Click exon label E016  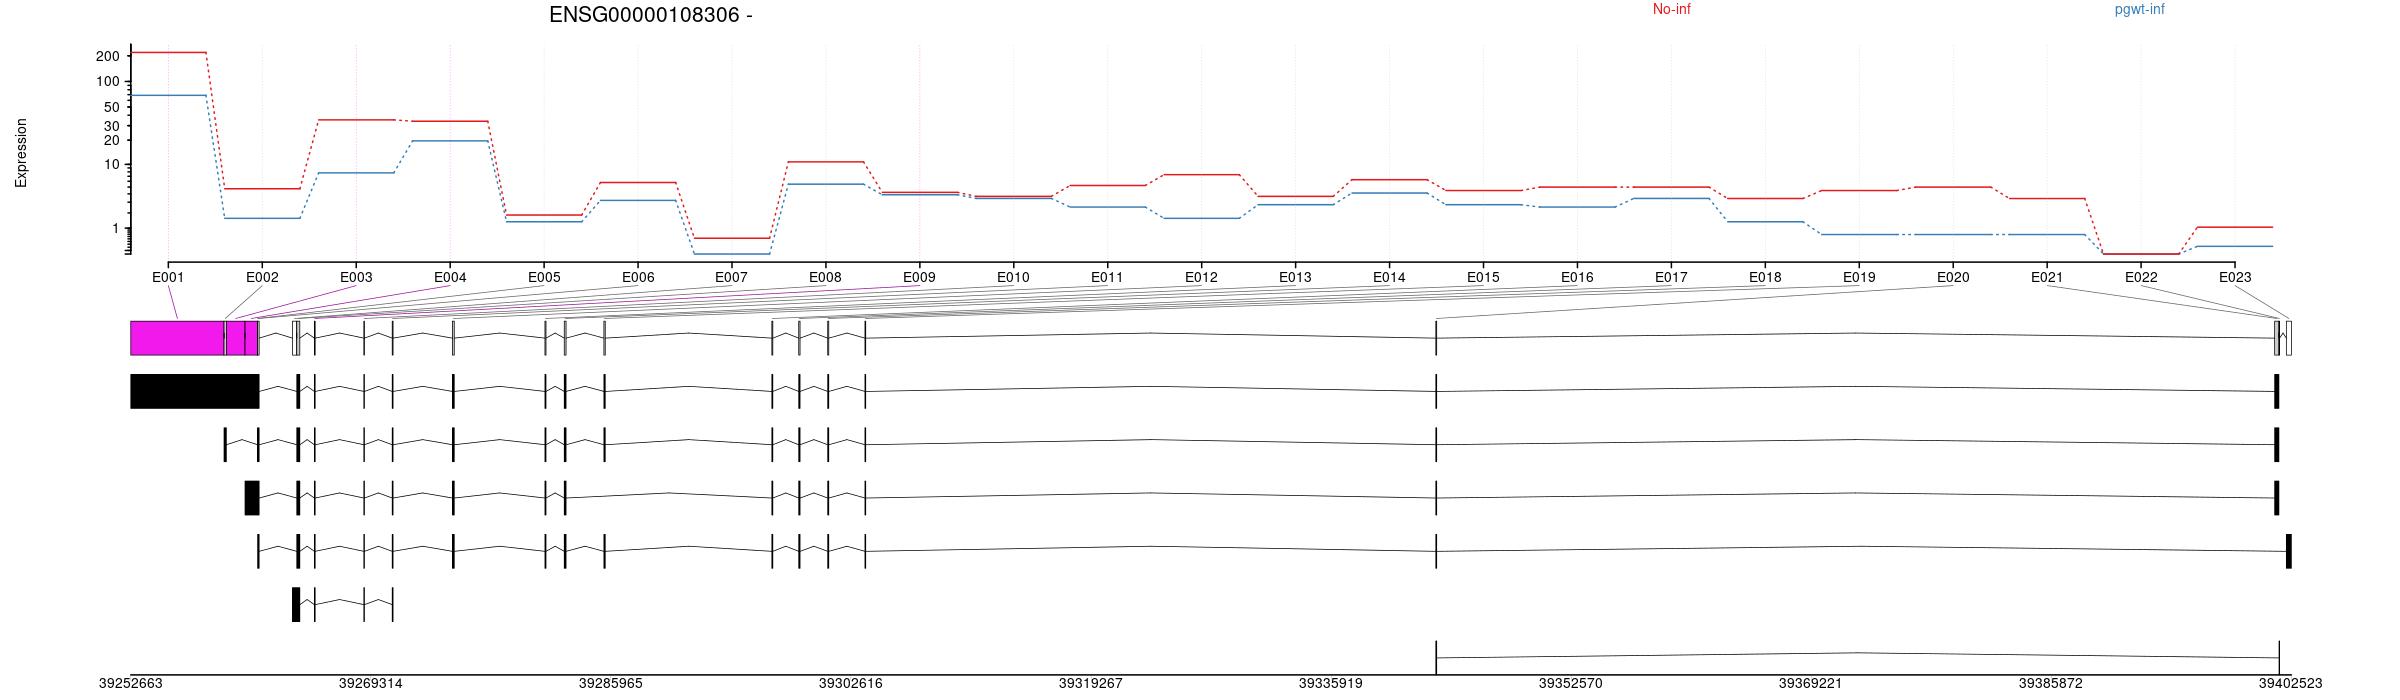pyautogui.click(x=1577, y=277)
